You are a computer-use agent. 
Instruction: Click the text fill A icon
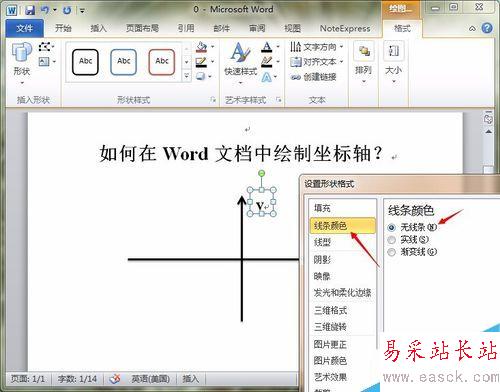(267, 47)
